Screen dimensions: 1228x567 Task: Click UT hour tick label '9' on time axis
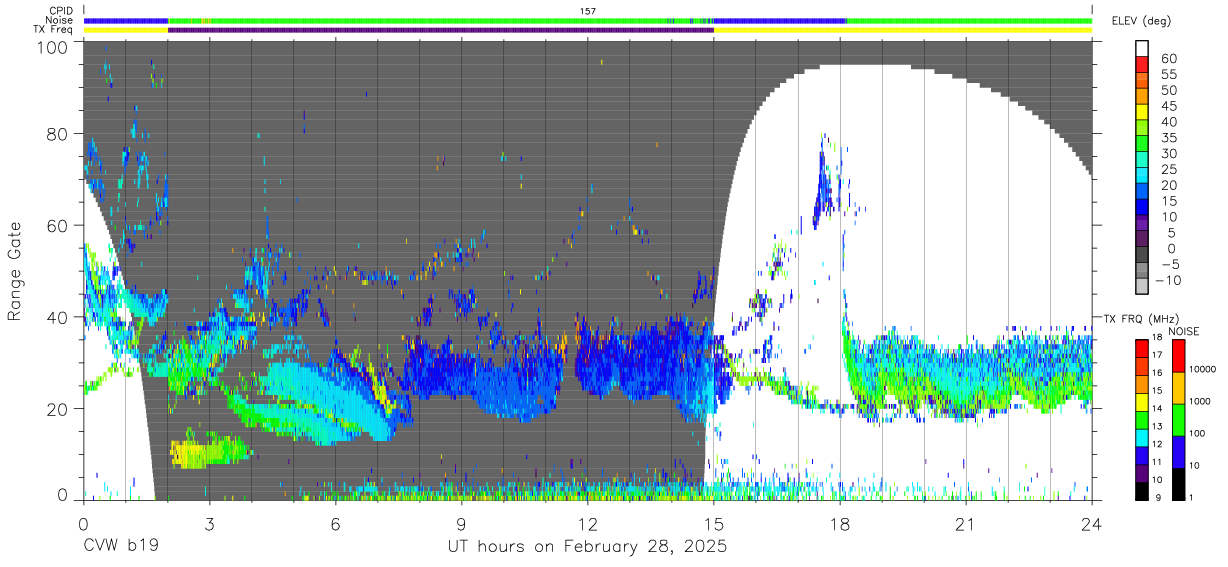(x=461, y=524)
